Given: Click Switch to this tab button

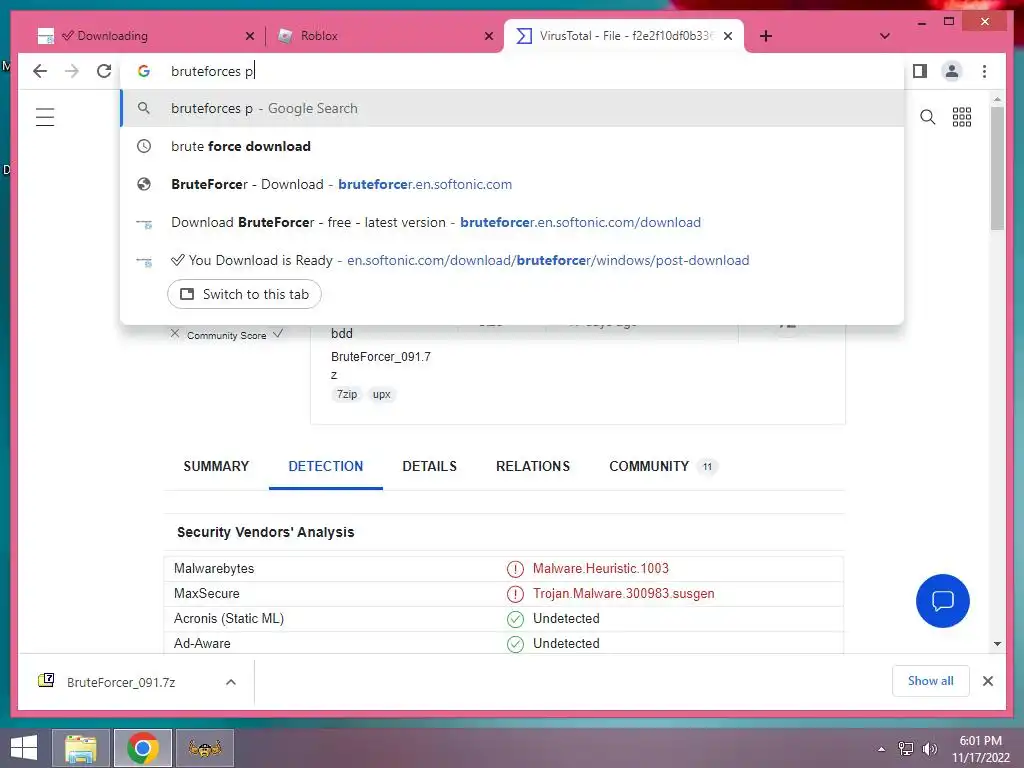Looking at the screenshot, I should (244, 294).
